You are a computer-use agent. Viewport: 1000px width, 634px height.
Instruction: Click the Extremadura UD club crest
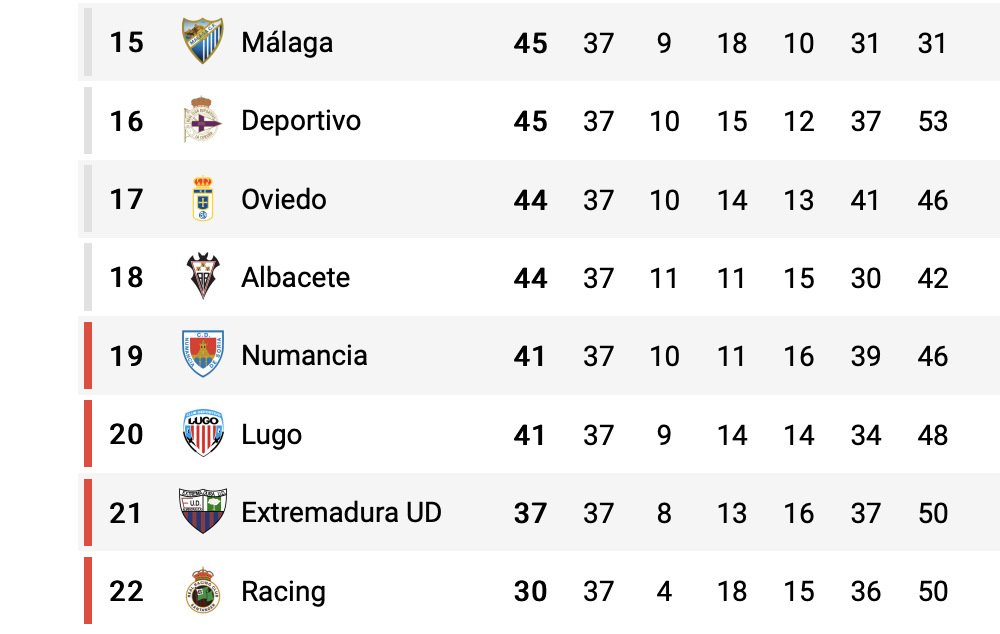pos(203,511)
